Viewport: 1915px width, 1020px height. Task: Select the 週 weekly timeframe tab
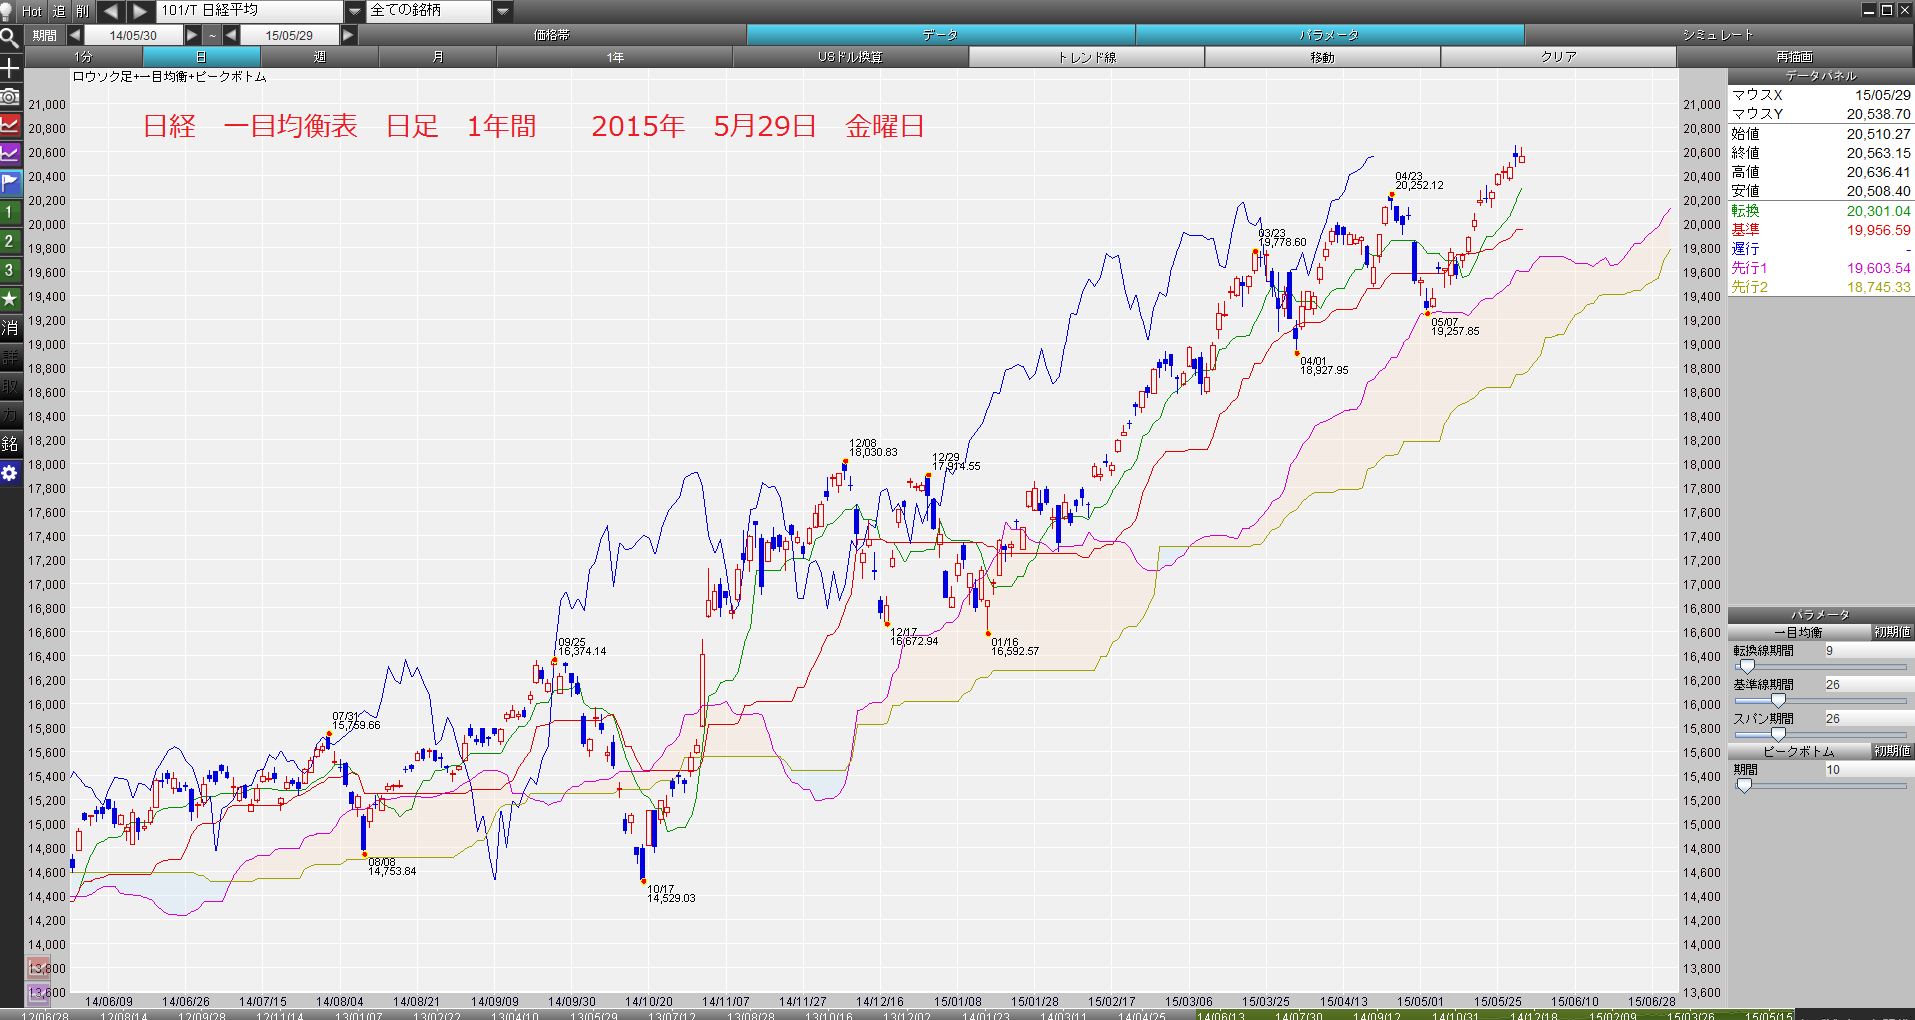coord(320,57)
